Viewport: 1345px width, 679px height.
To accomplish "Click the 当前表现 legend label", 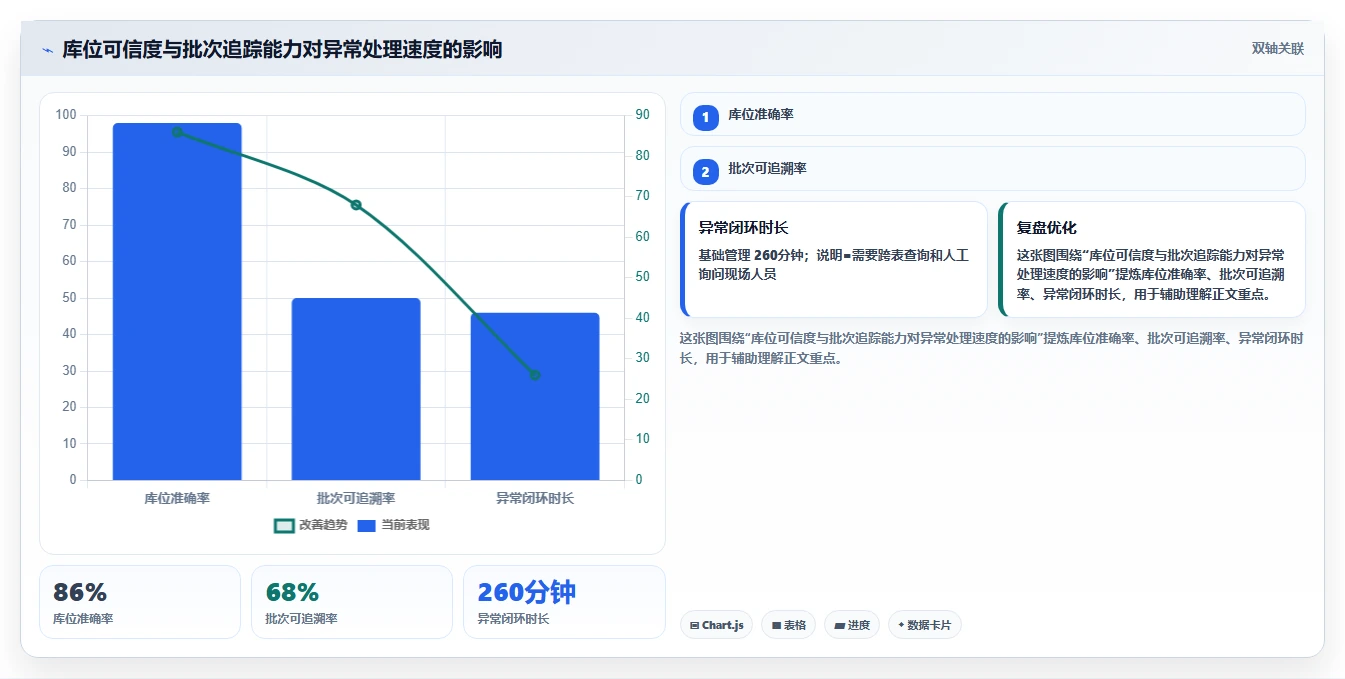I will coord(405,525).
